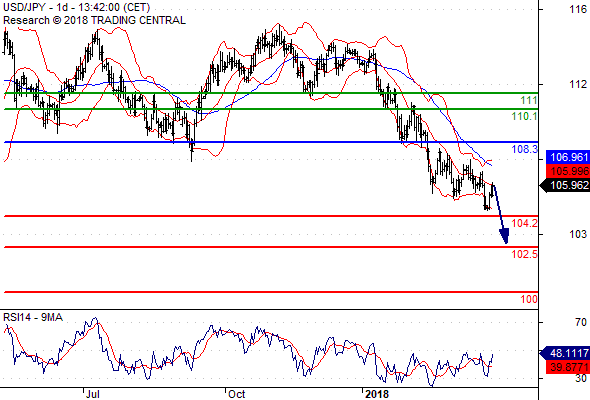Click the 108.3 blue pivot label

(525, 149)
